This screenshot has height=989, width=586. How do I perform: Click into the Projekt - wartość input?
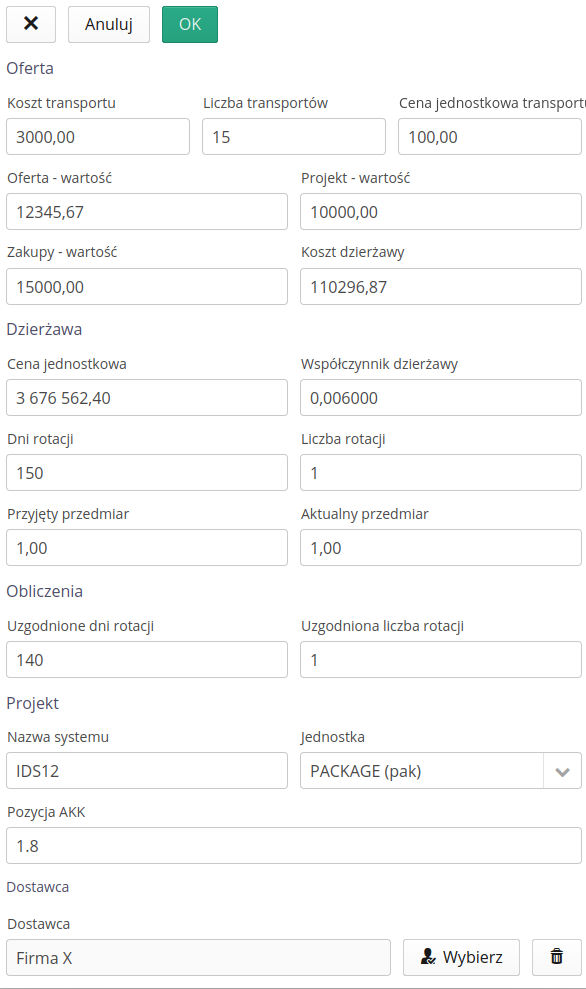440,212
